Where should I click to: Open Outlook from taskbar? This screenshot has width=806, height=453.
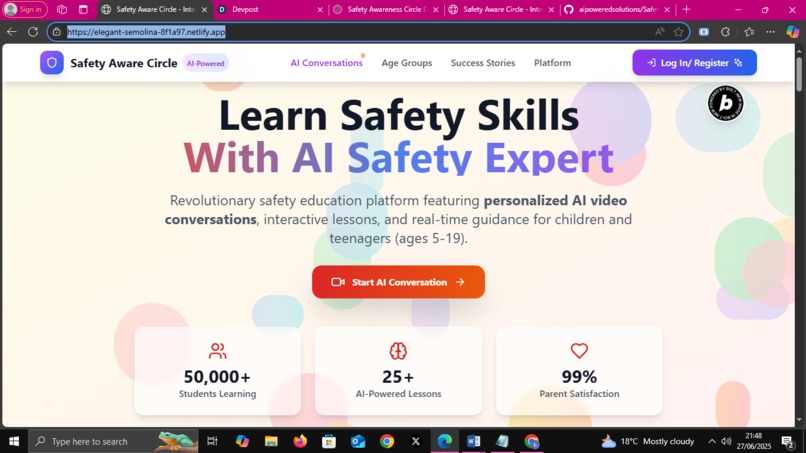pyautogui.click(x=358, y=441)
